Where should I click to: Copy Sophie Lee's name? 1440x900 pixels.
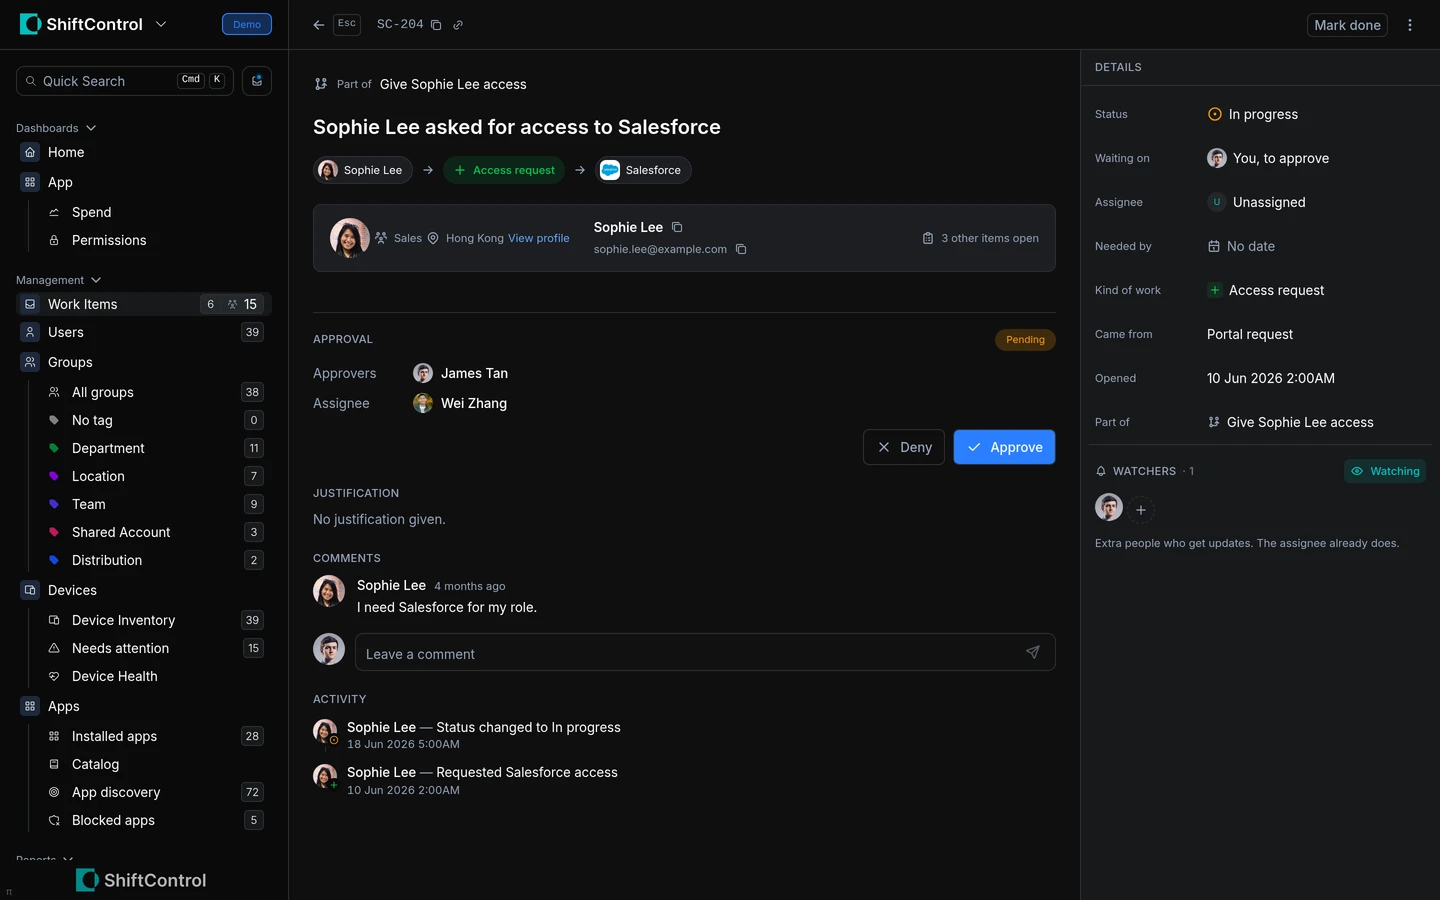point(677,227)
